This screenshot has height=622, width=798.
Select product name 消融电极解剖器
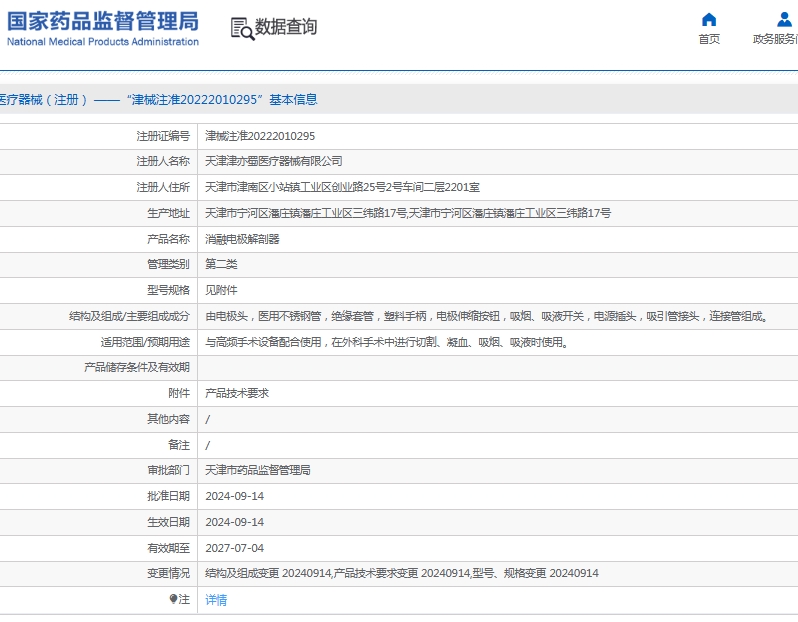tap(242, 239)
